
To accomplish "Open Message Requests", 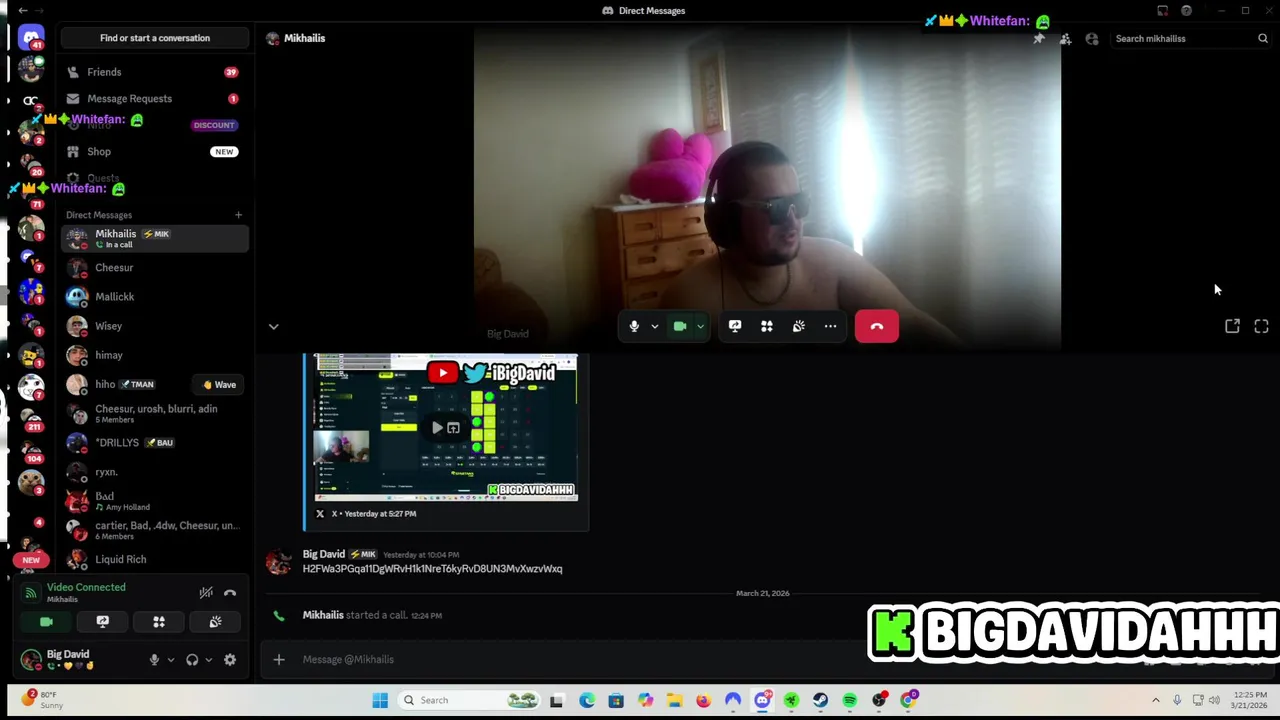I will pos(155,98).
